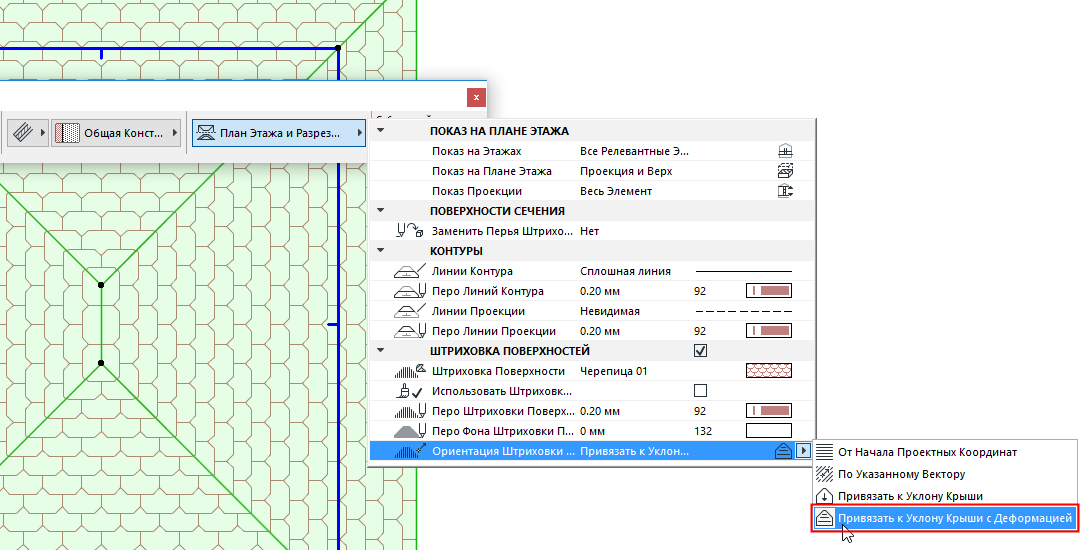Open arrow on План Этажа и Разрез tab
Image resolution: width=1087 pixels, height=550 pixels.
[359, 132]
